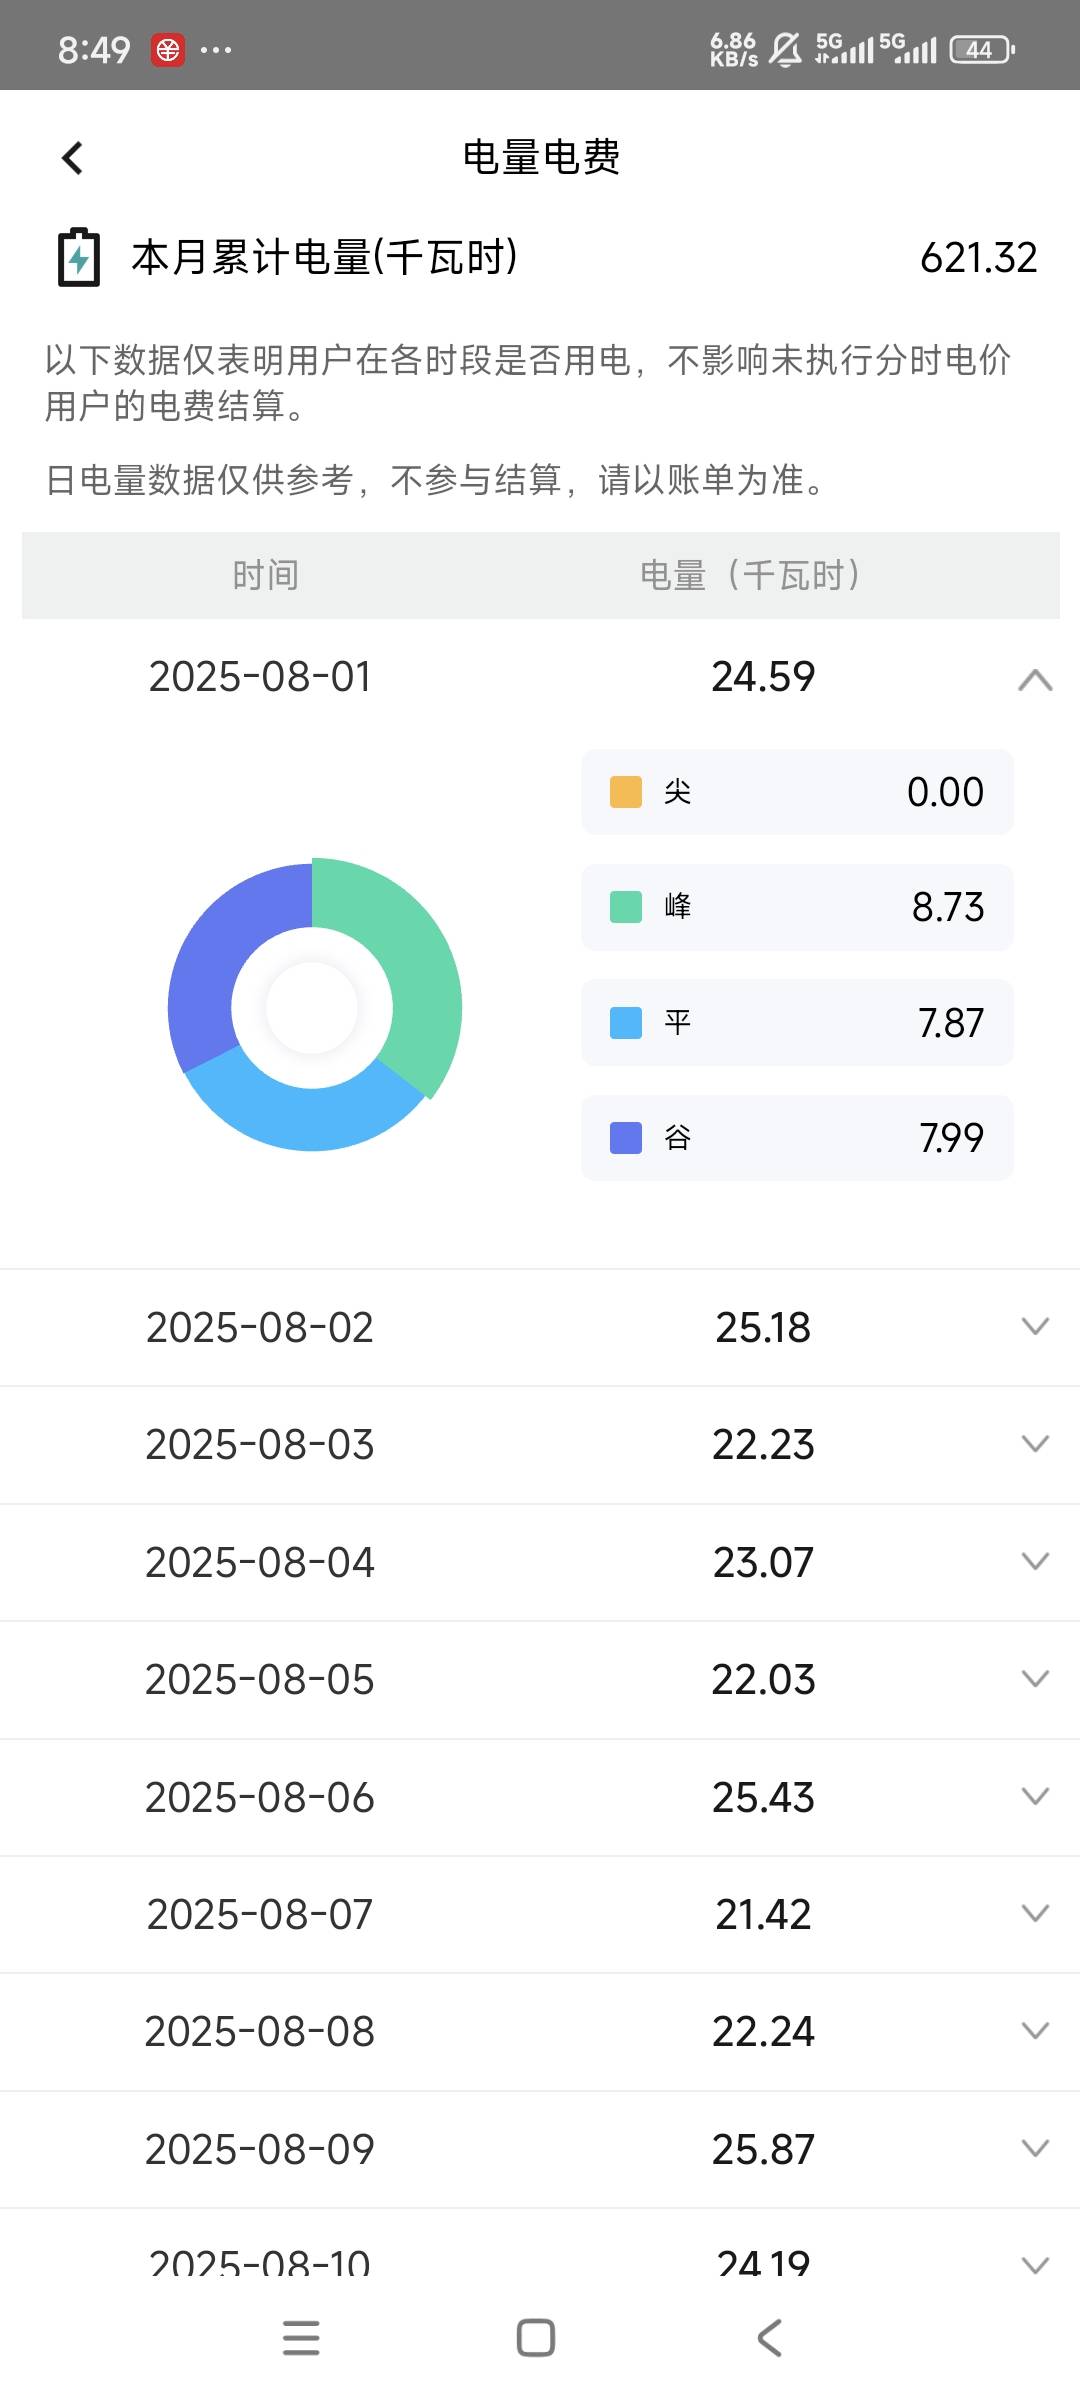Expand details for 2025-08-09
Viewport: 1080px width, 2400px height.
1035,2148
